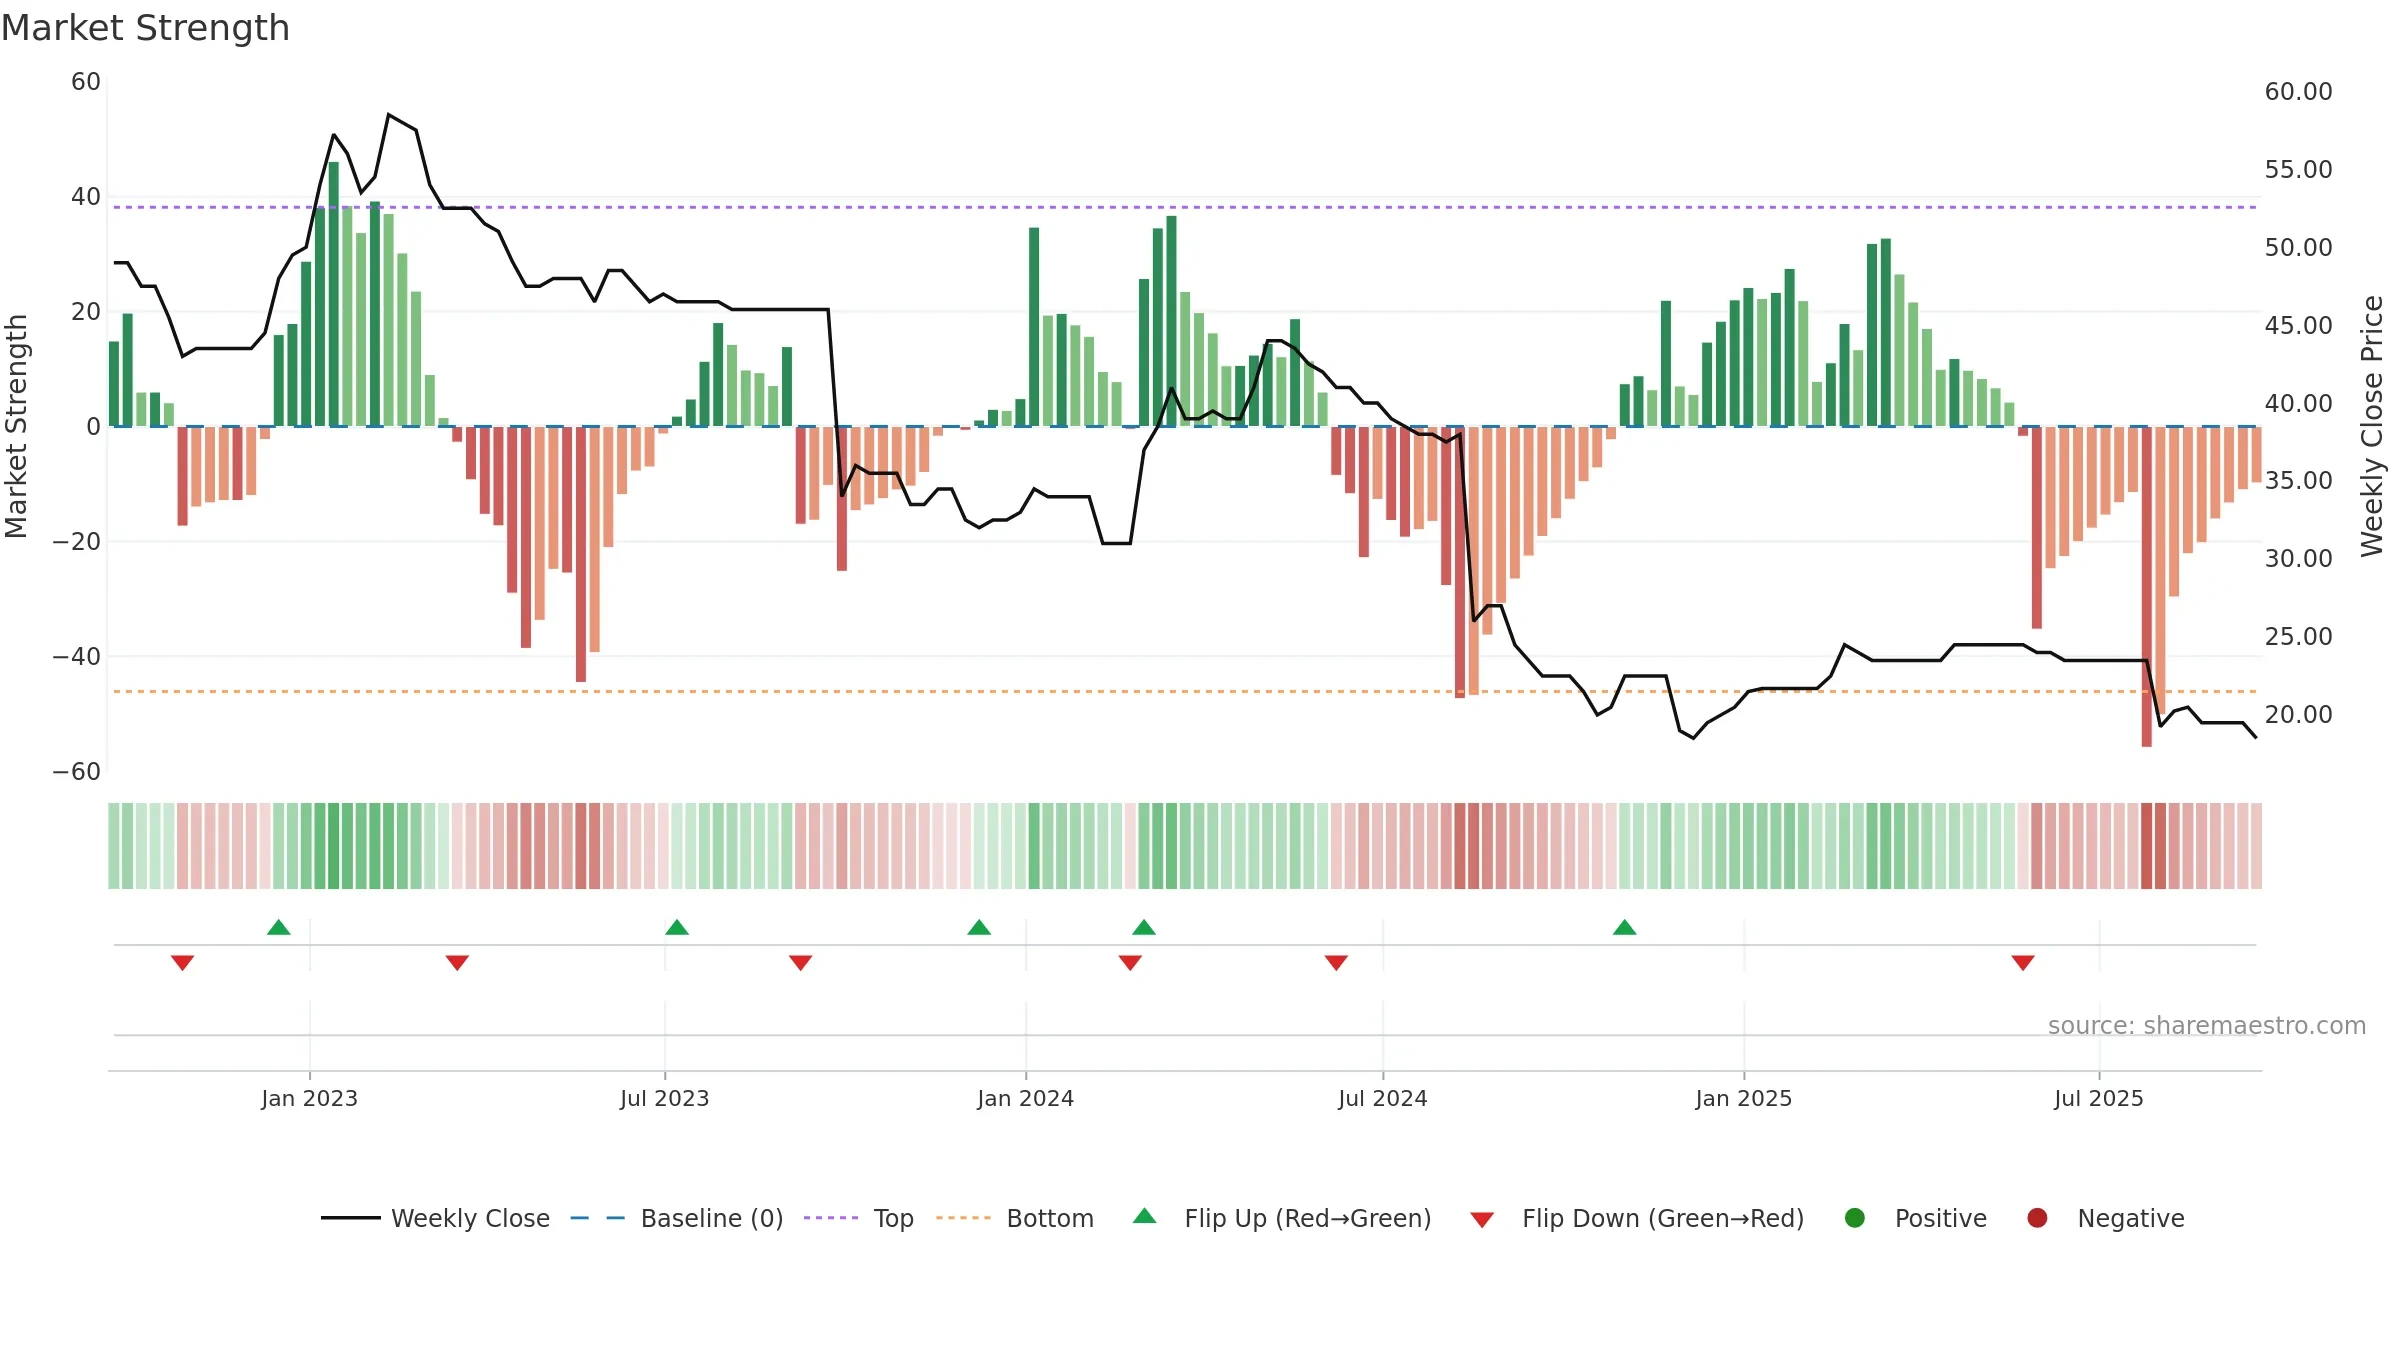
Task: Click the Jul 2024 x-axis label
Action: [1383, 1098]
